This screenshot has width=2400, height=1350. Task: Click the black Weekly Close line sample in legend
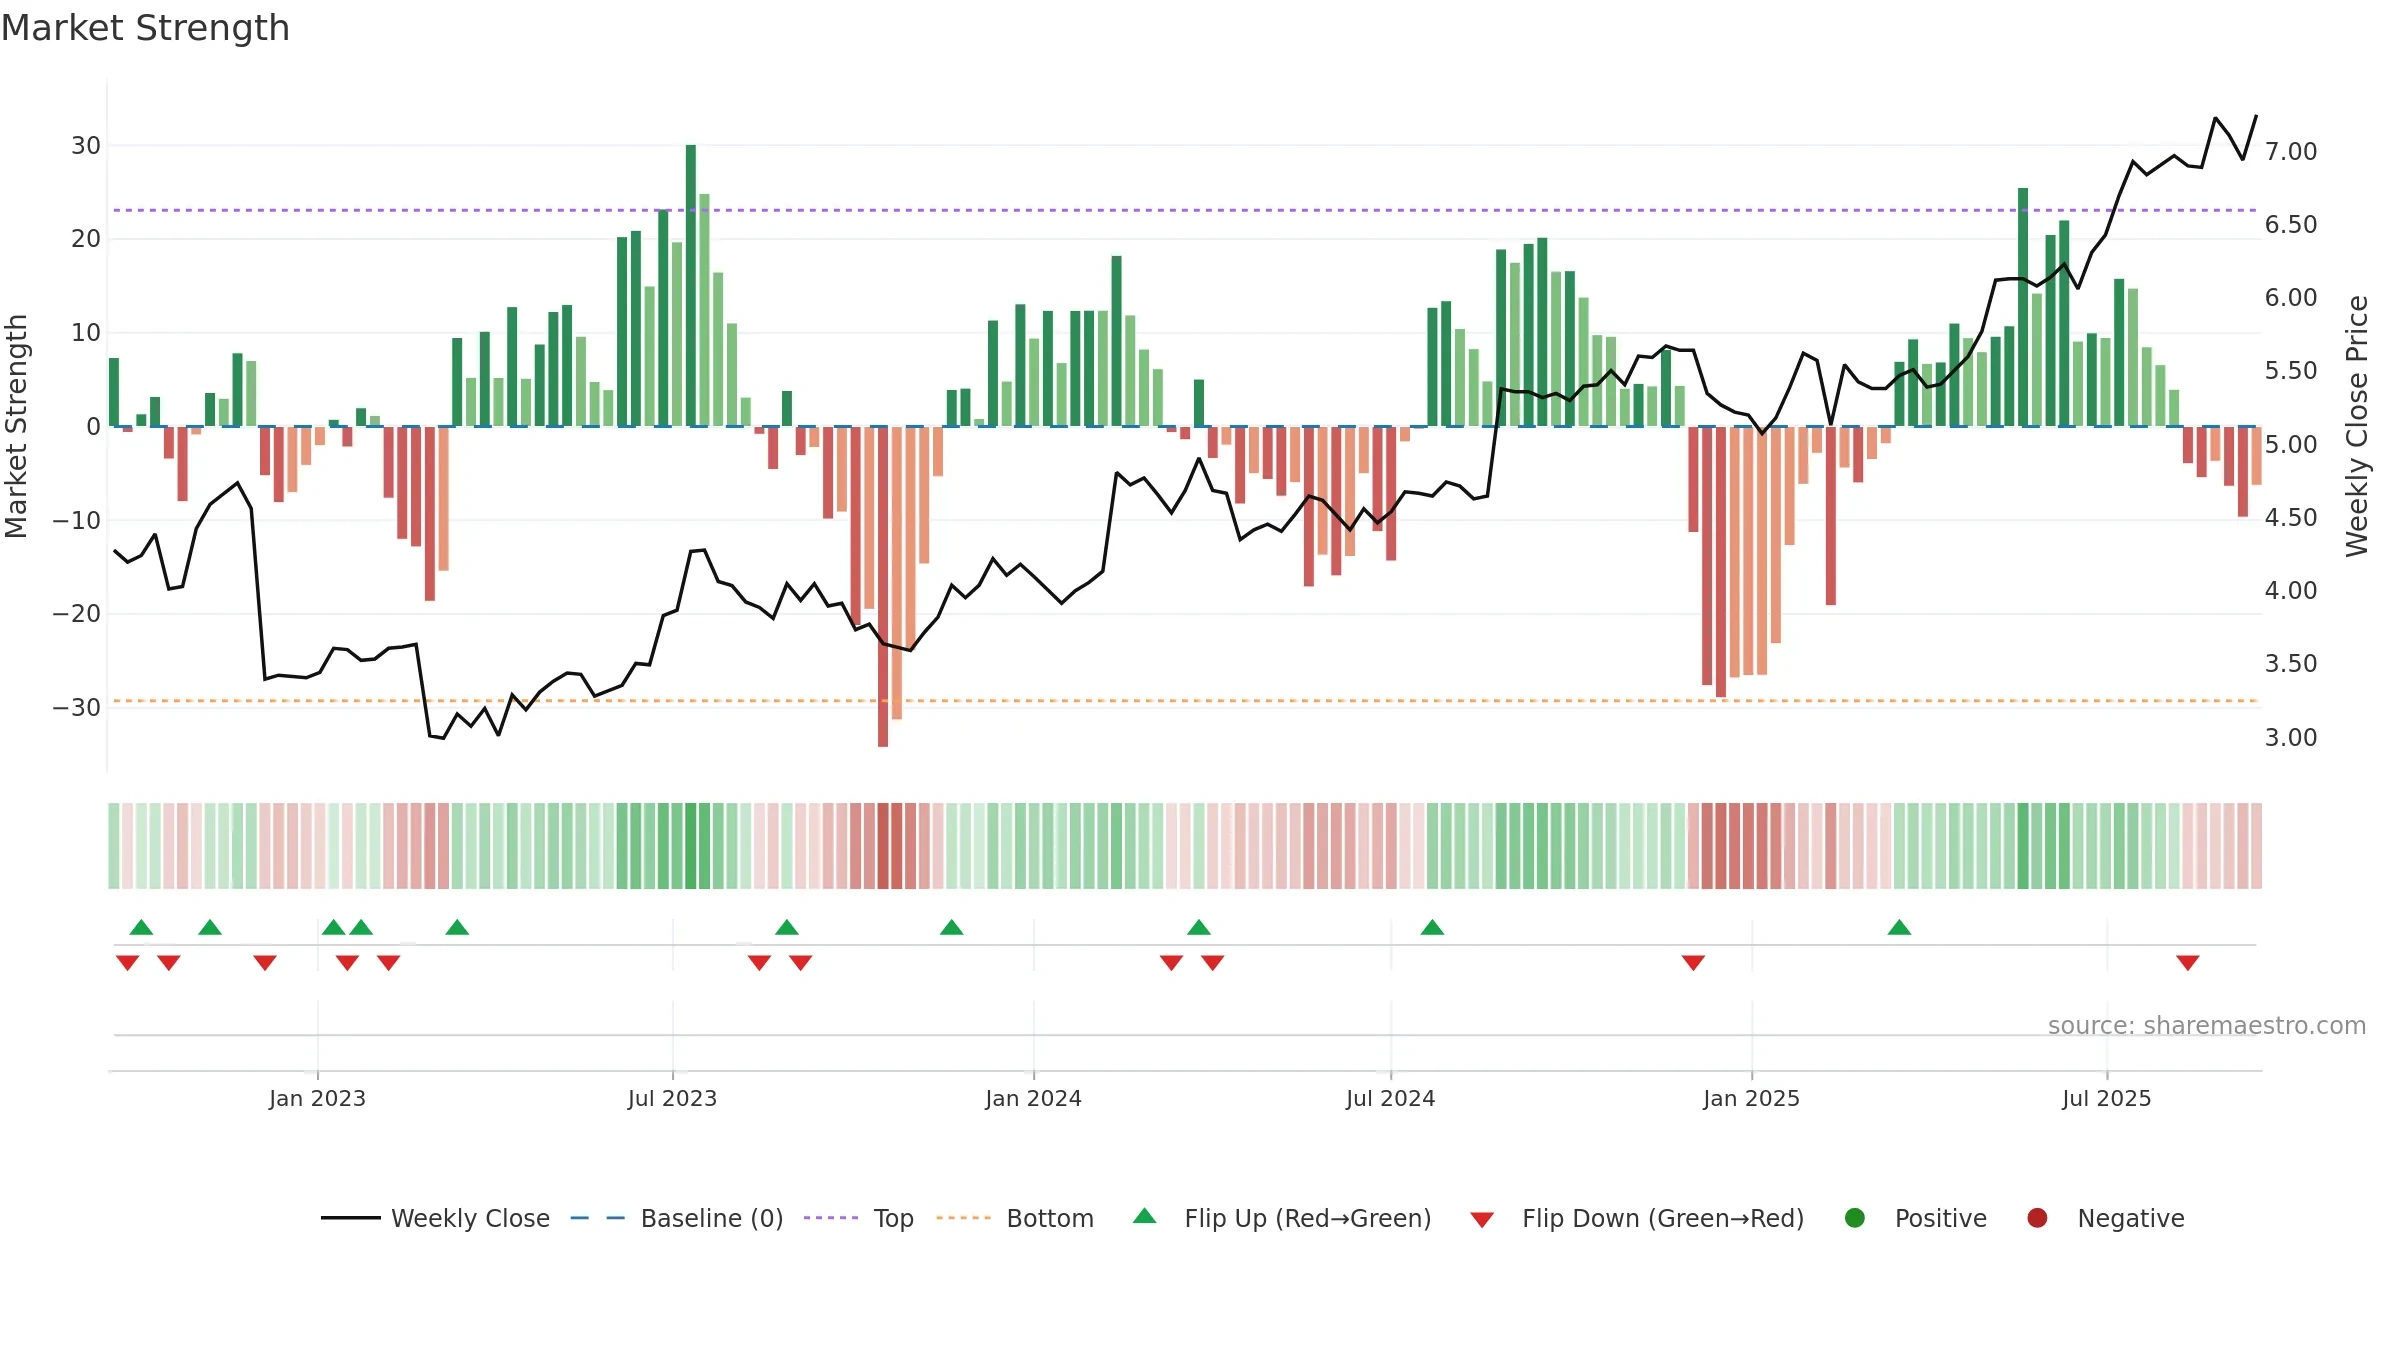351,1218
